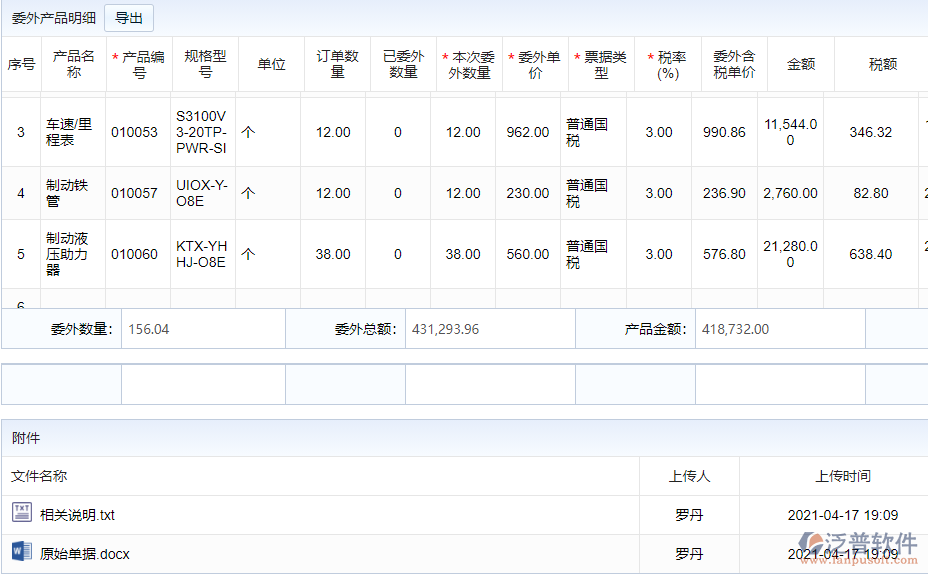
Task: Edit 本次委外数量 for 车速/里程表 row
Action: tap(463, 132)
